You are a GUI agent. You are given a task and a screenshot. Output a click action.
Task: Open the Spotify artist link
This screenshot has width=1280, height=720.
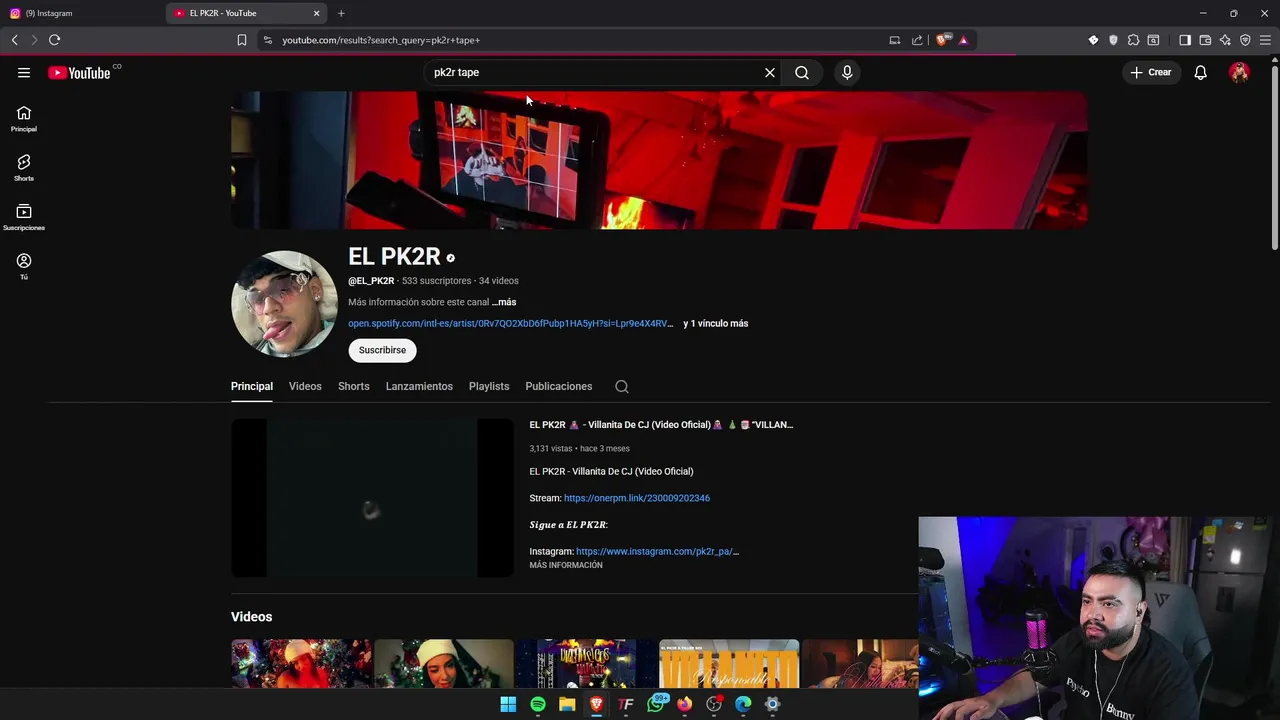pyautogui.click(x=510, y=323)
